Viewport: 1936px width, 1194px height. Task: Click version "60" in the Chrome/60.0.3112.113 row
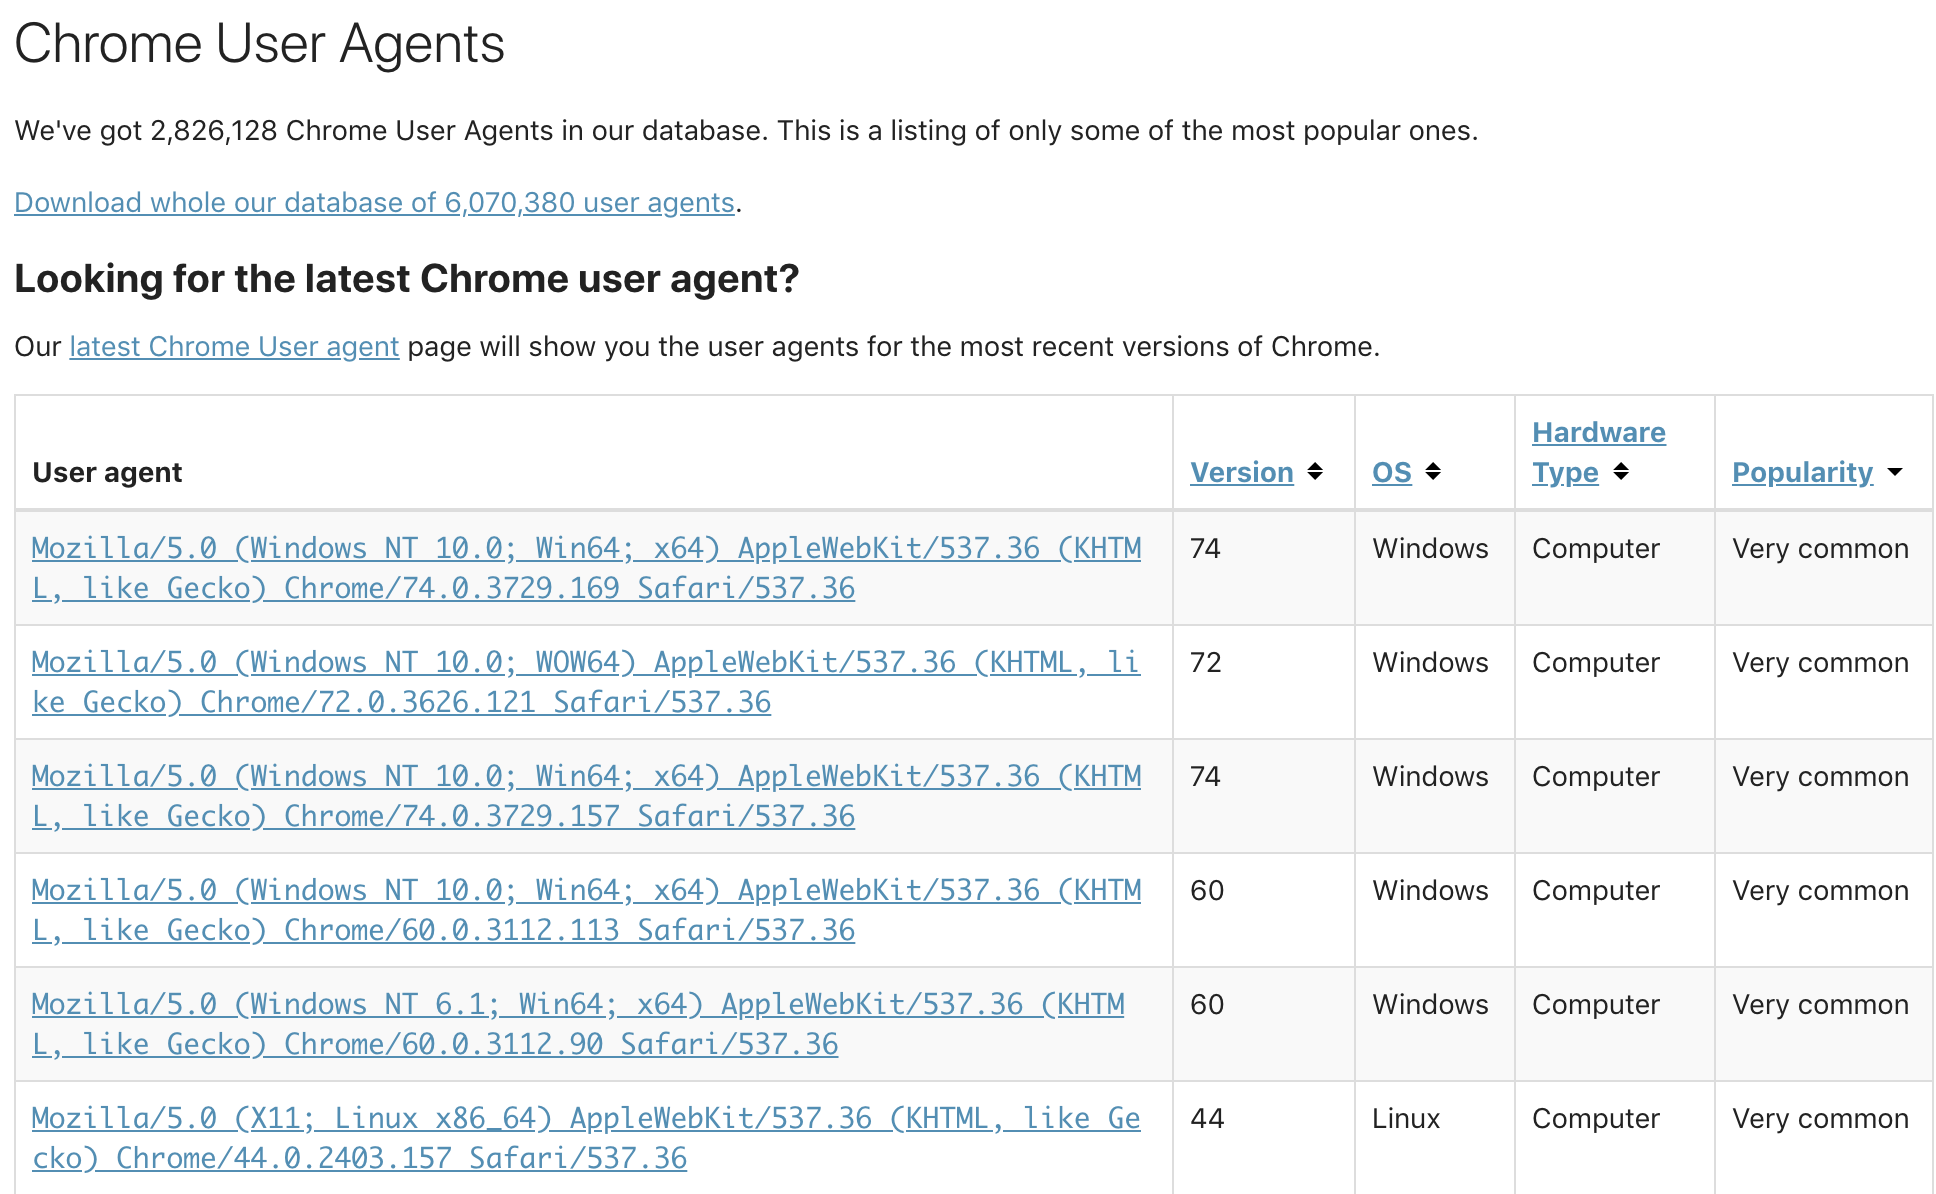tap(1207, 890)
